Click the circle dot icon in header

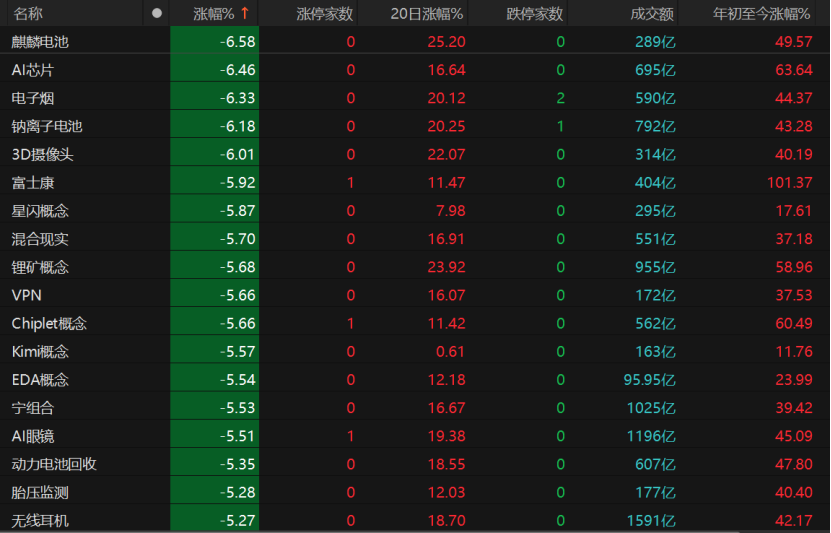click(x=156, y=14)
